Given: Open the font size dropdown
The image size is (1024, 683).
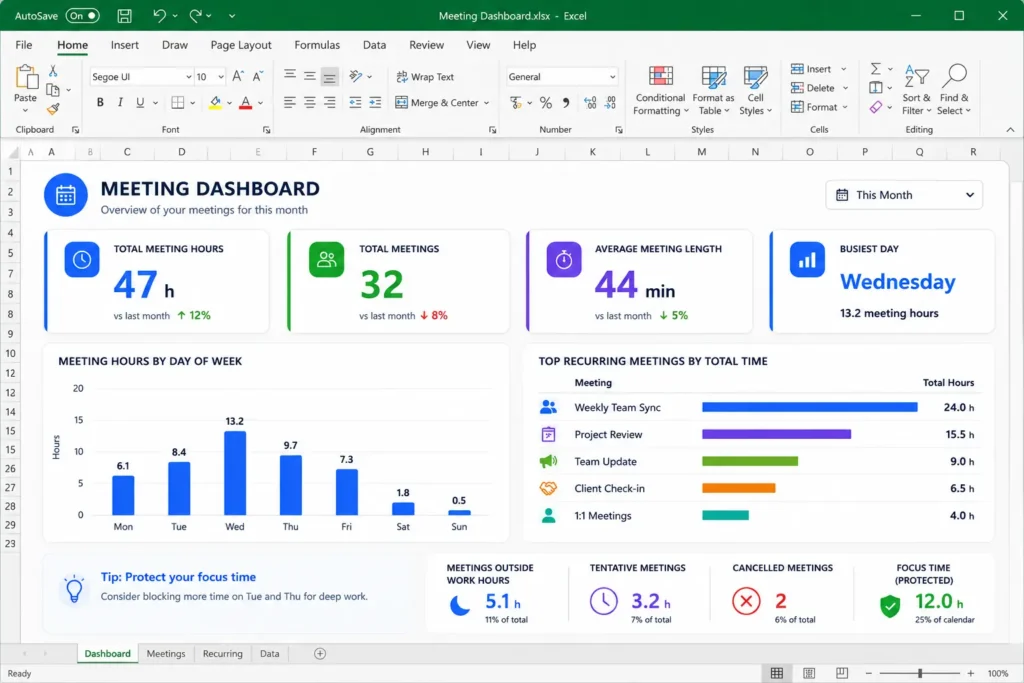Looking at the screenshot, I should tap(221, 77).
